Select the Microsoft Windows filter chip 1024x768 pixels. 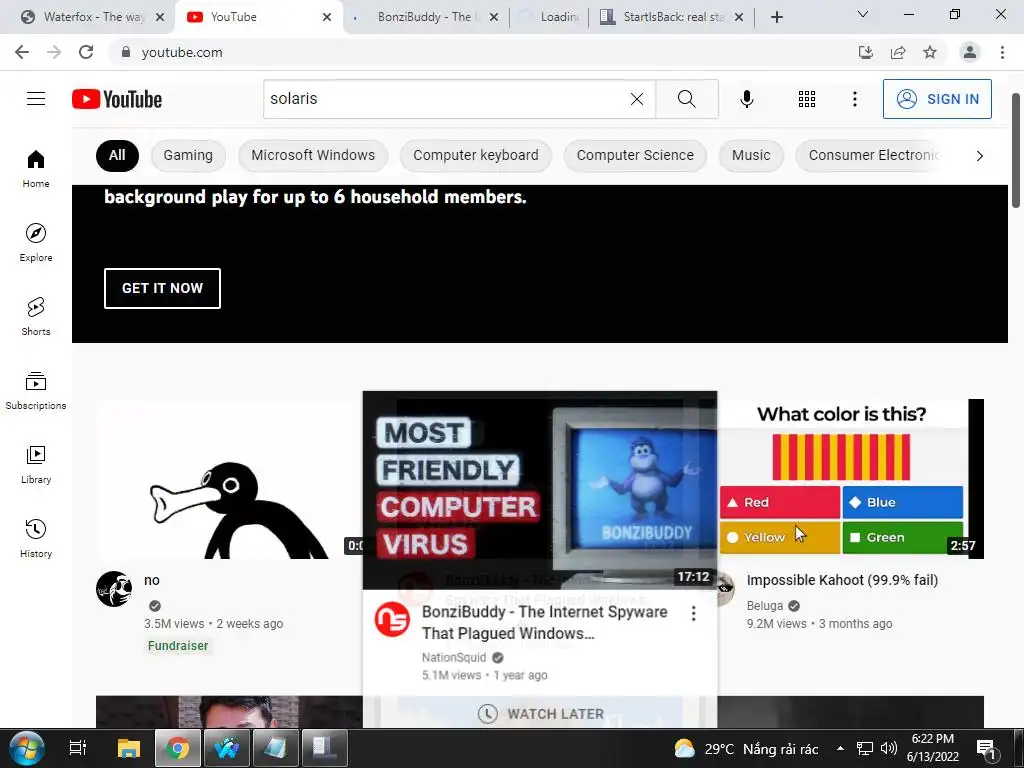[x=313, y=155]
